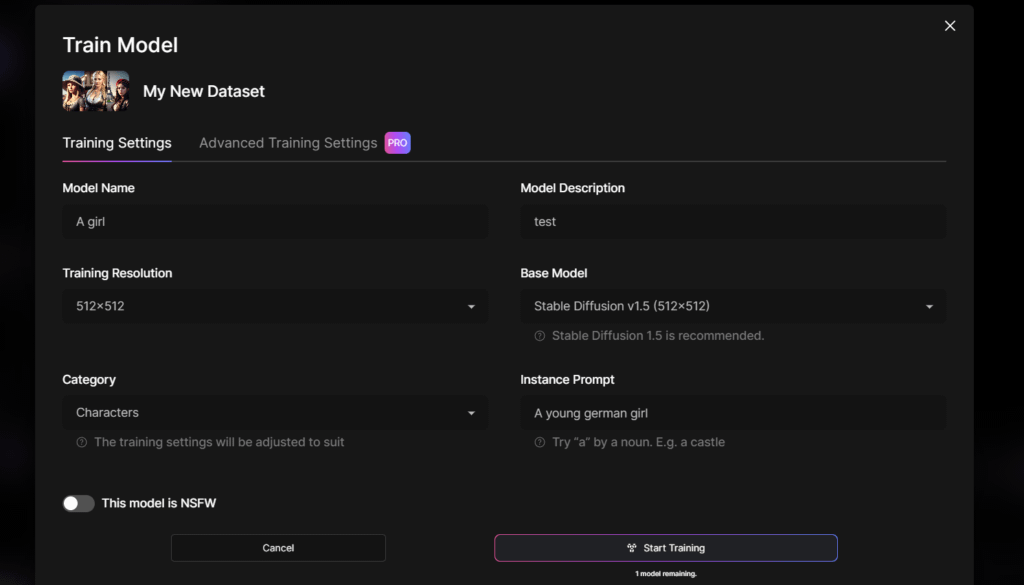1024x585 pixels.
Task: Expand the Base Model dropdown
Action: pyautogui.click(x=732, y=306)
